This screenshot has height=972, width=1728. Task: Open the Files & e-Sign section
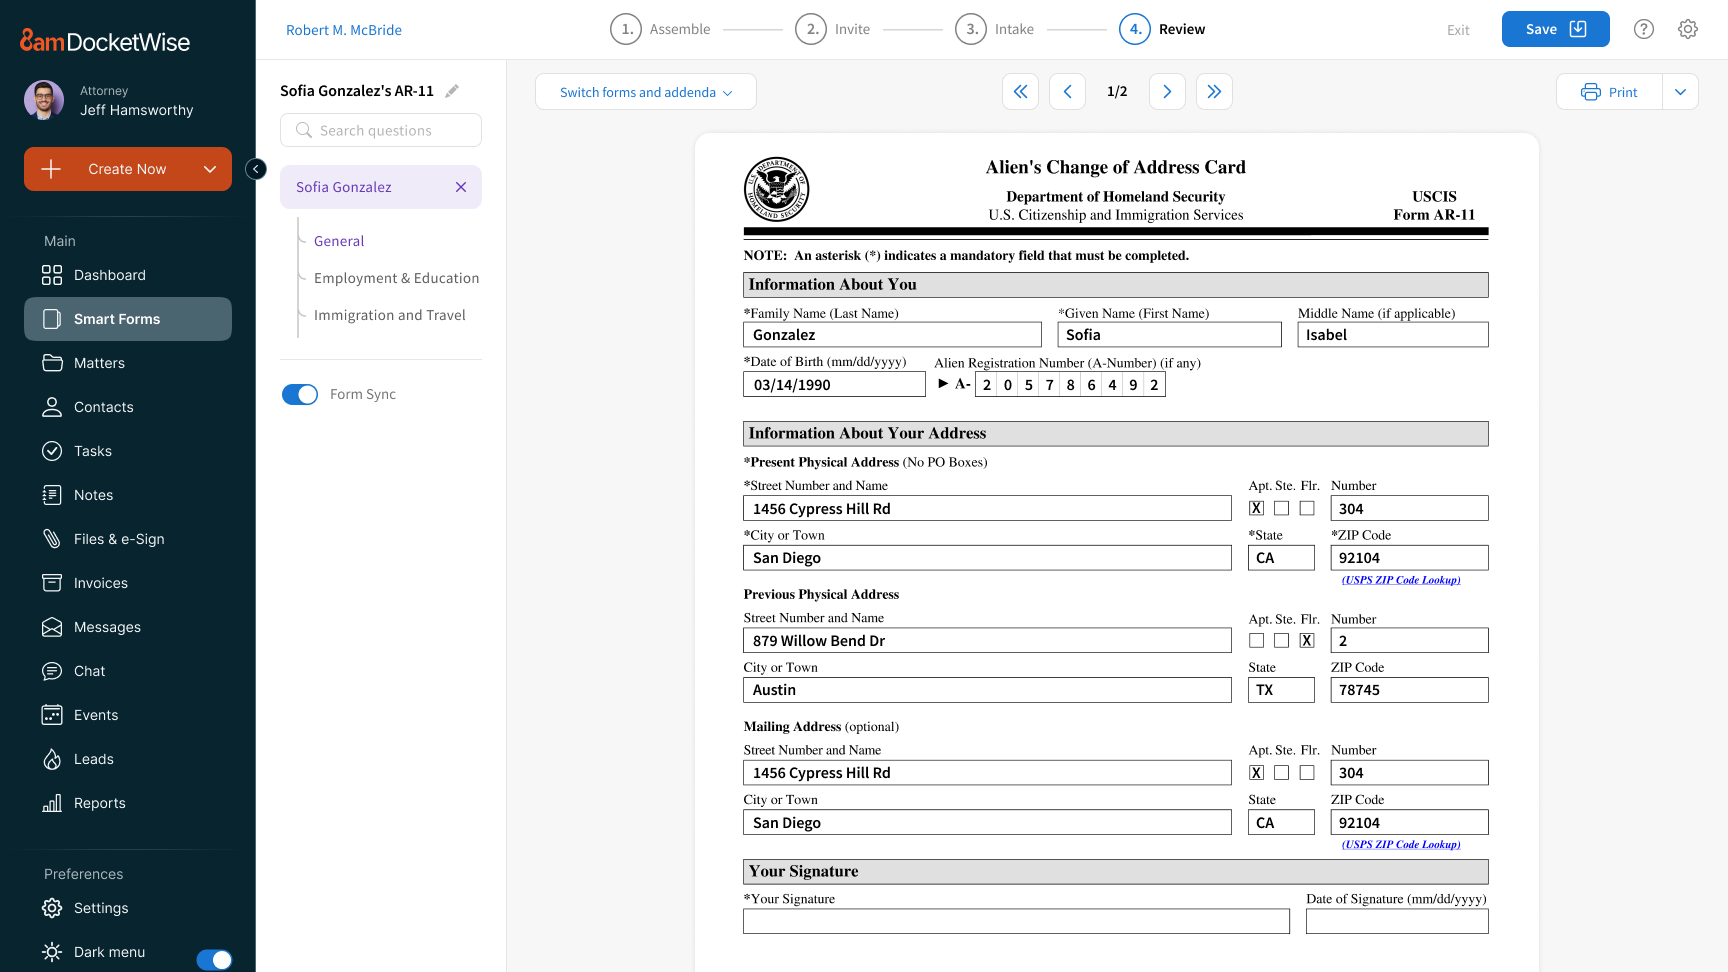(118, 539)
